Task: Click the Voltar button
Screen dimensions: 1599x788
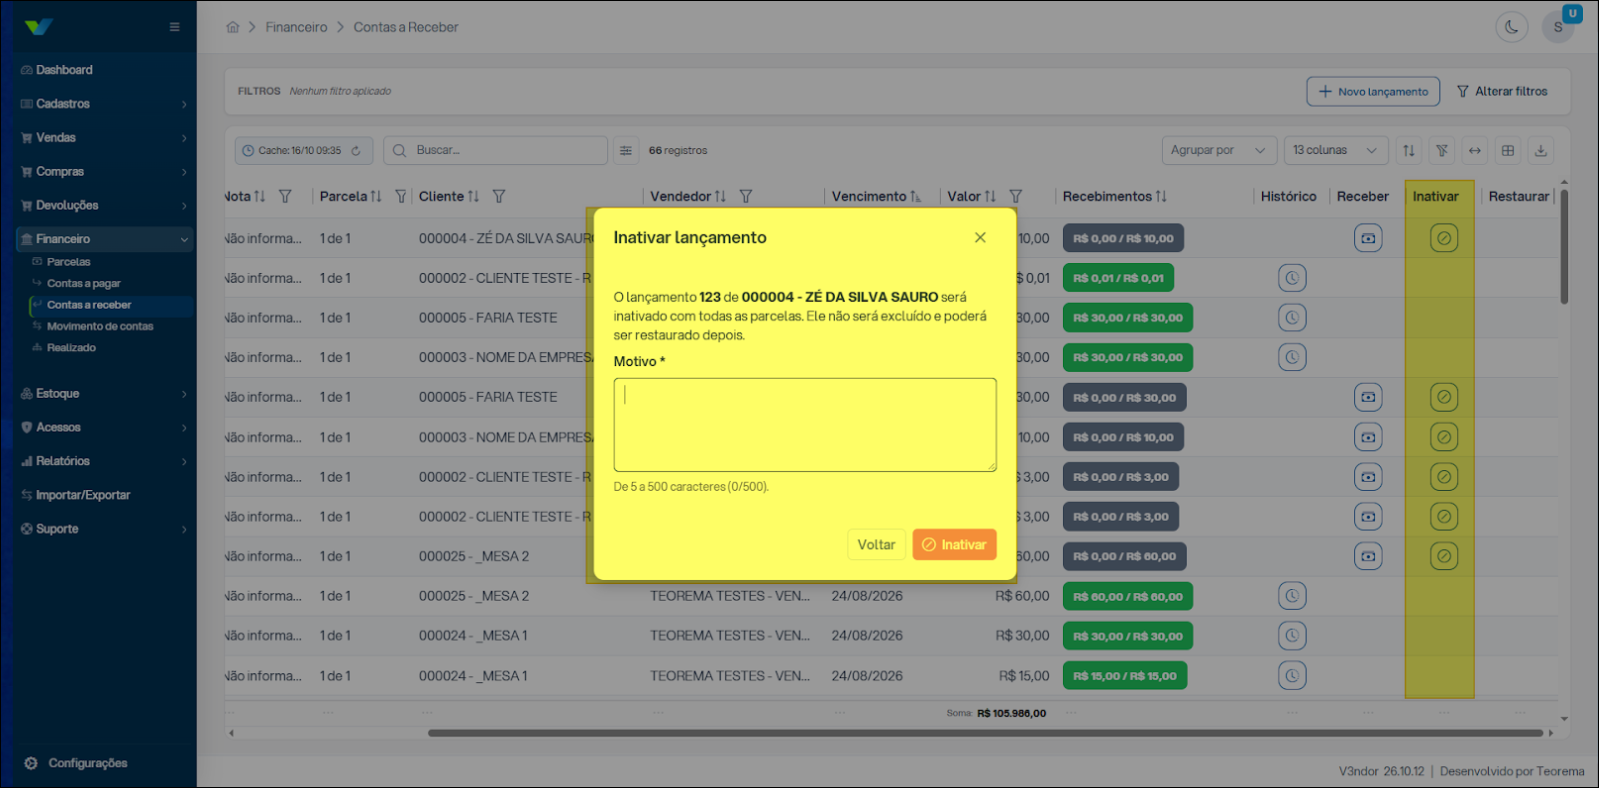Action: 876,545
